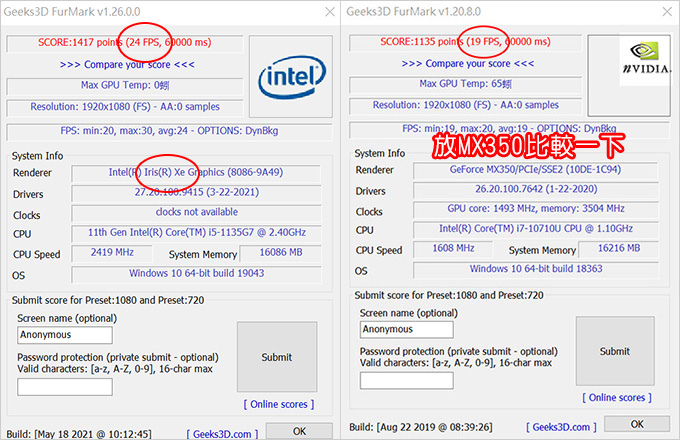This screenshot has width=680, height=440.
Task: Visit Geeks3D.com link in v1.26.0.0 window
Action: click(x=222, y=434)
